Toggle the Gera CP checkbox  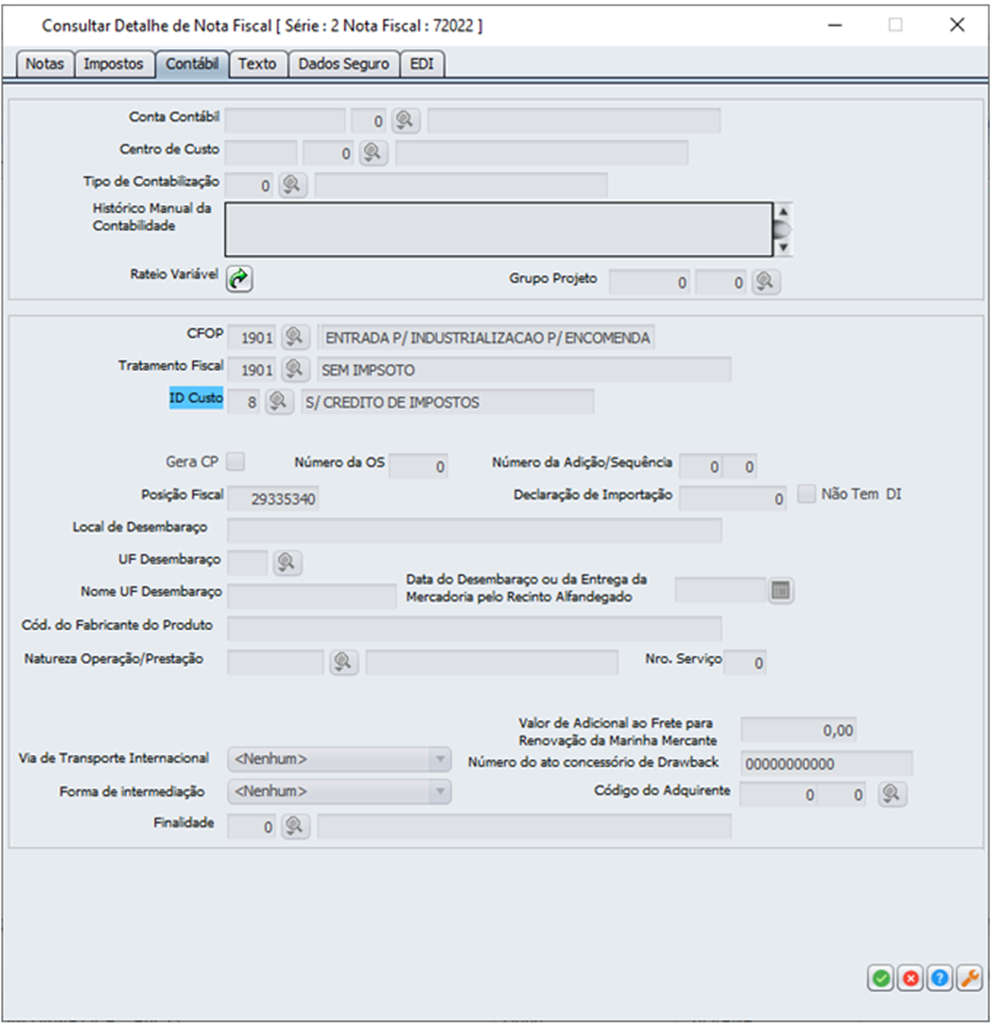[236, 461]
